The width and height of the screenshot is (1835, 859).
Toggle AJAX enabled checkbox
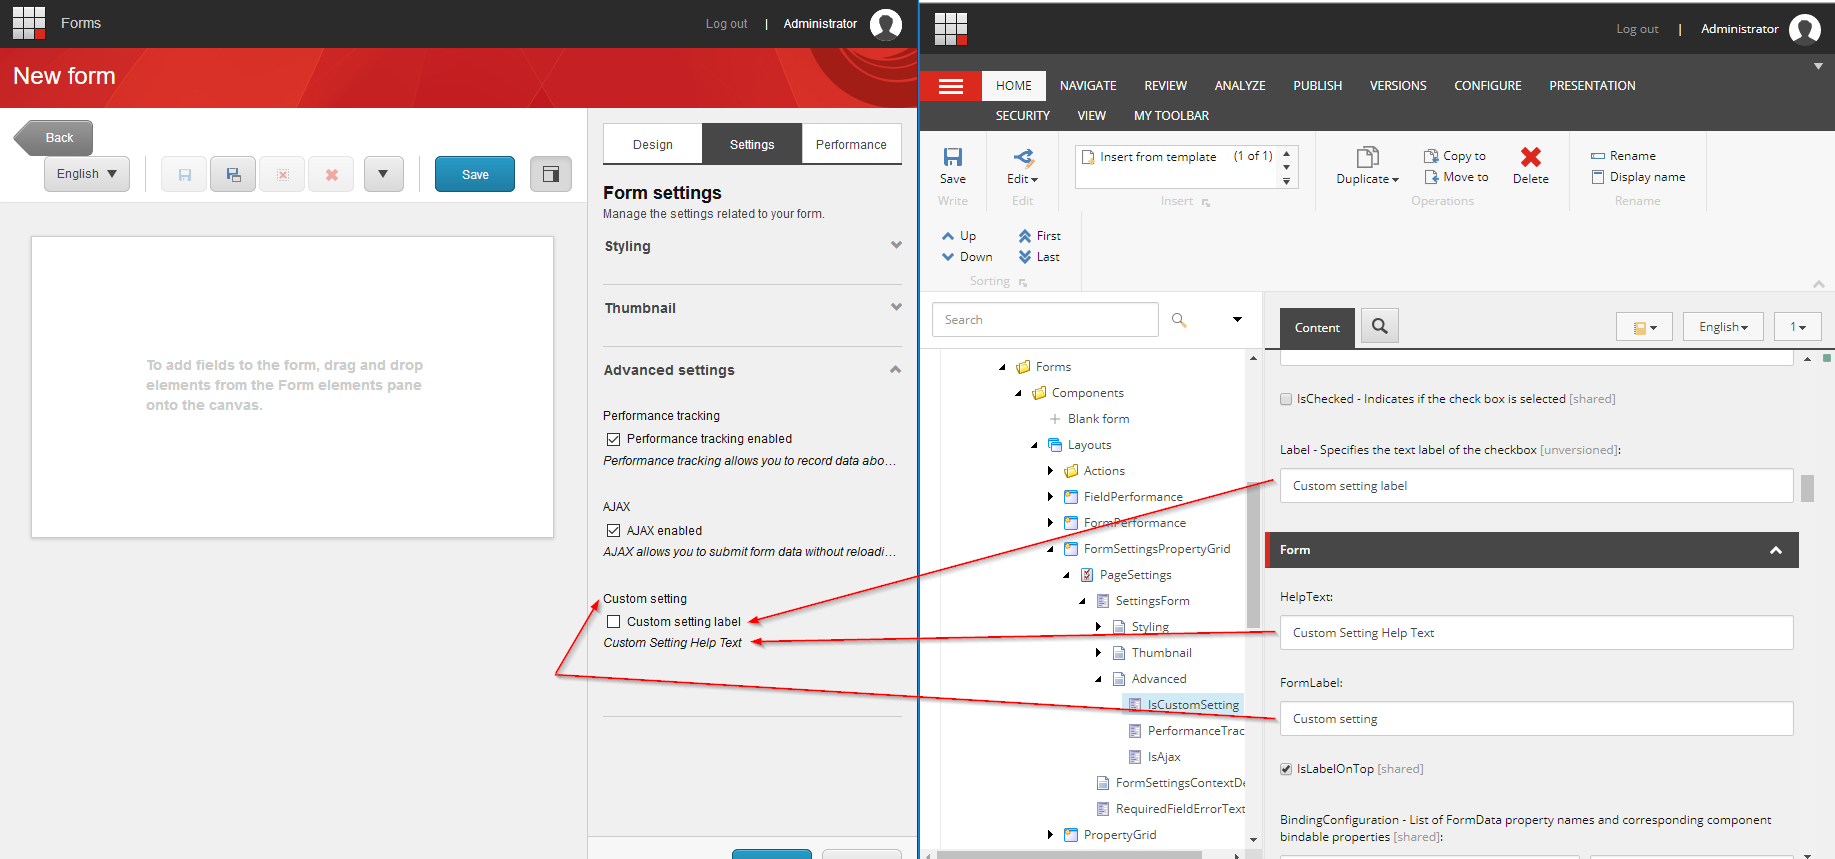tap(614, 531)
